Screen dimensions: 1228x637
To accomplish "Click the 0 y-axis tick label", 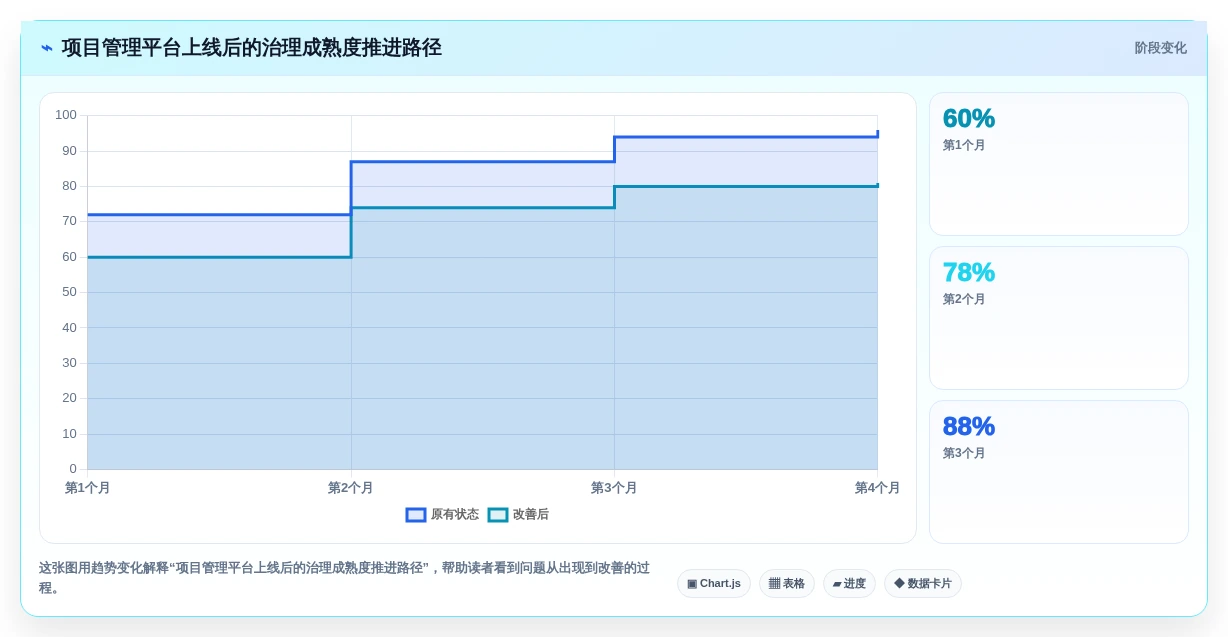I will 73,469.
